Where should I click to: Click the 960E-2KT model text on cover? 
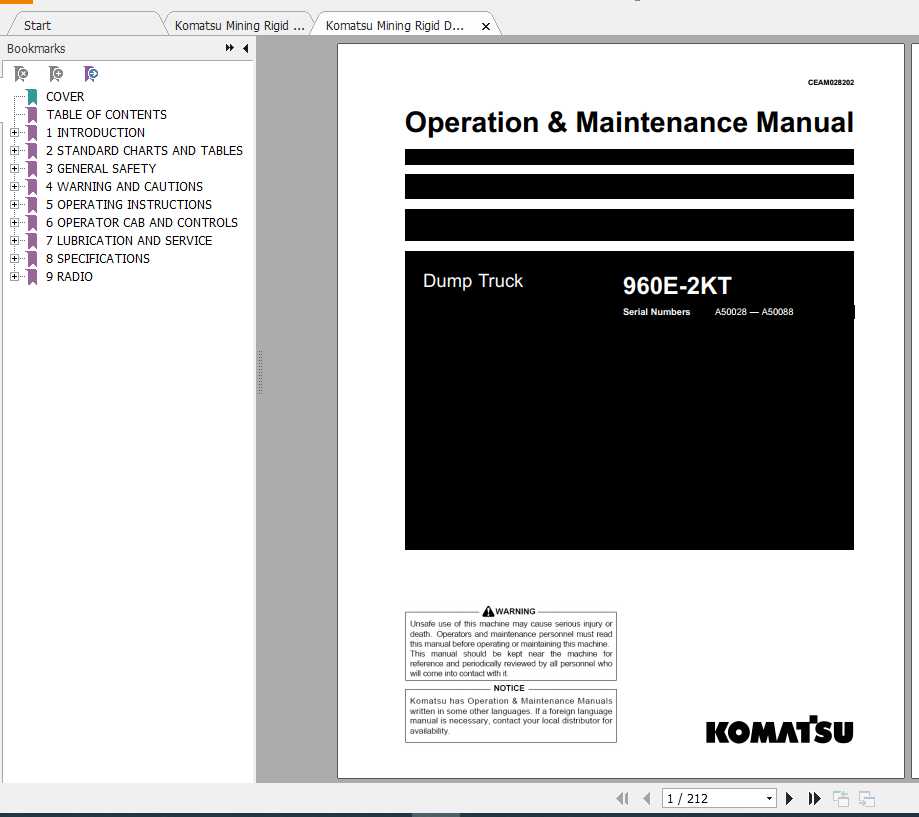pyautogui.click(x=677, y=286)
